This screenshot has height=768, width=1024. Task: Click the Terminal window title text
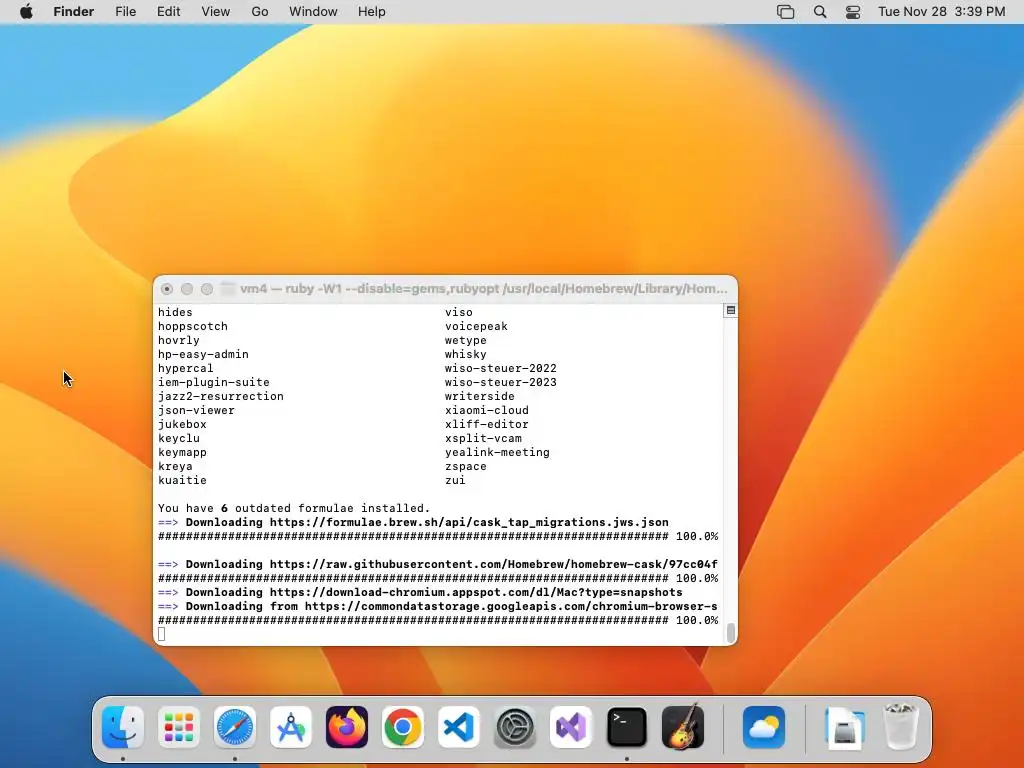pos(484,289)
